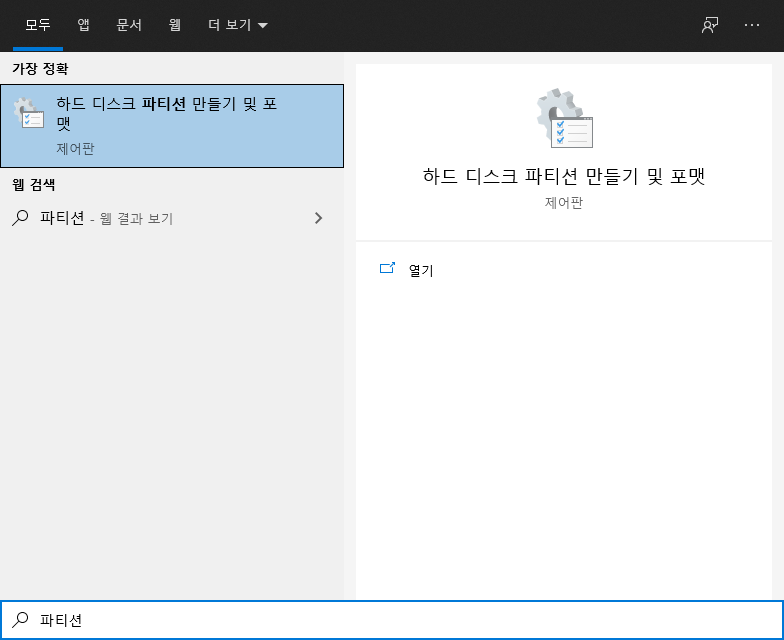The width and height of the screenshot is (784, 640).
Task: Click the web search magnifier icon beside 파티션
Action: [x=20, y=218]
